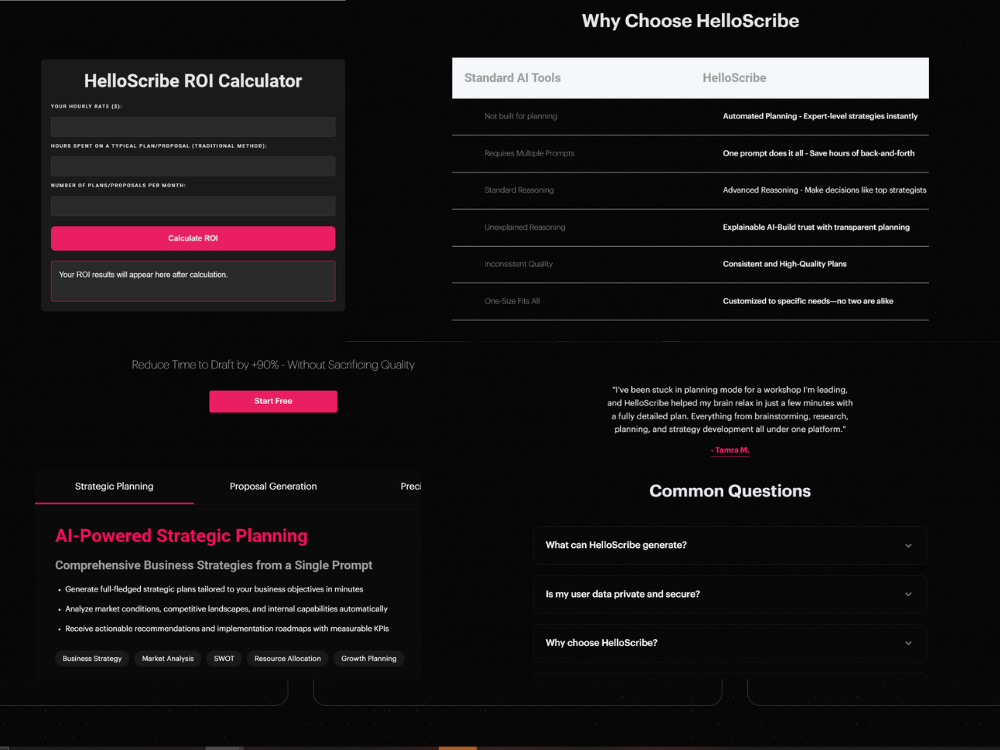Screen dimensions: 1000x750
Task: Select the Resource Allocation tag
Action: point(288,659)
